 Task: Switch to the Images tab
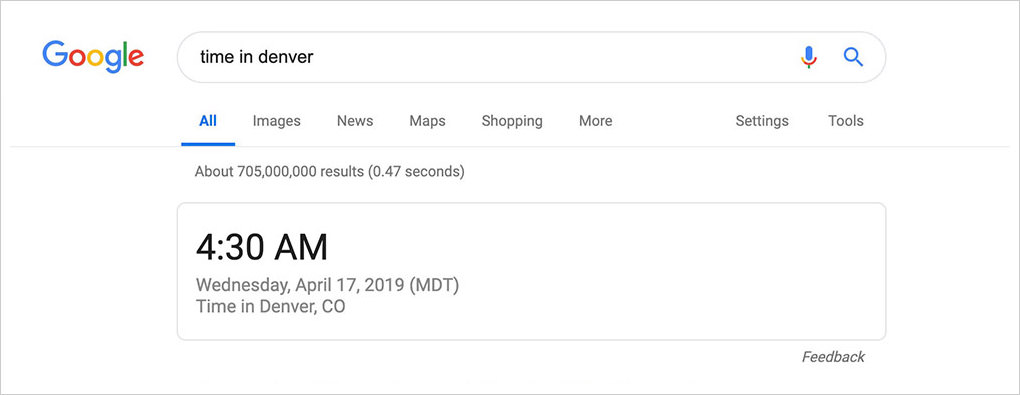pos(276,121)
